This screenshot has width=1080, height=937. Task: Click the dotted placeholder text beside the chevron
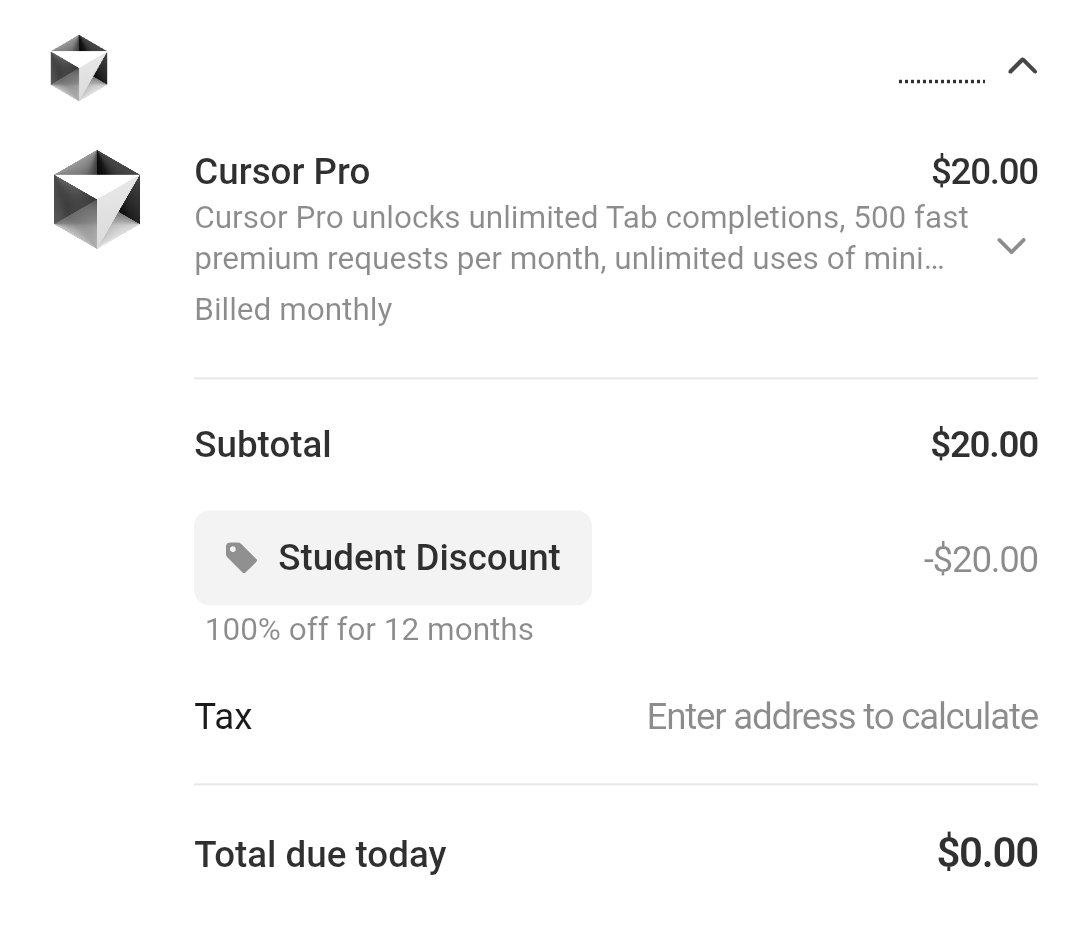click(942, 81)
